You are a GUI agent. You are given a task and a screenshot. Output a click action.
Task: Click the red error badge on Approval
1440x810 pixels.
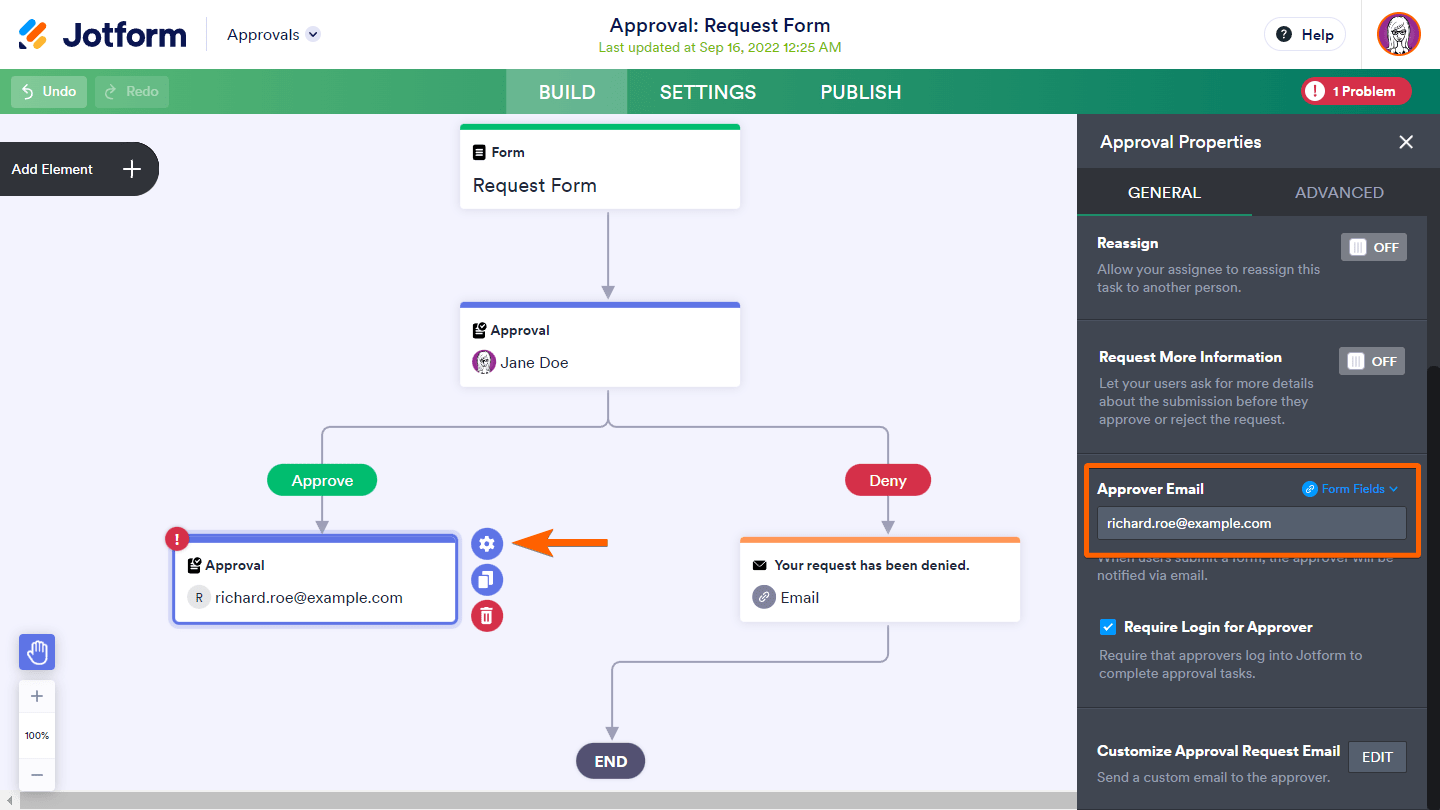pyautogui.click(x=177, y=540)
